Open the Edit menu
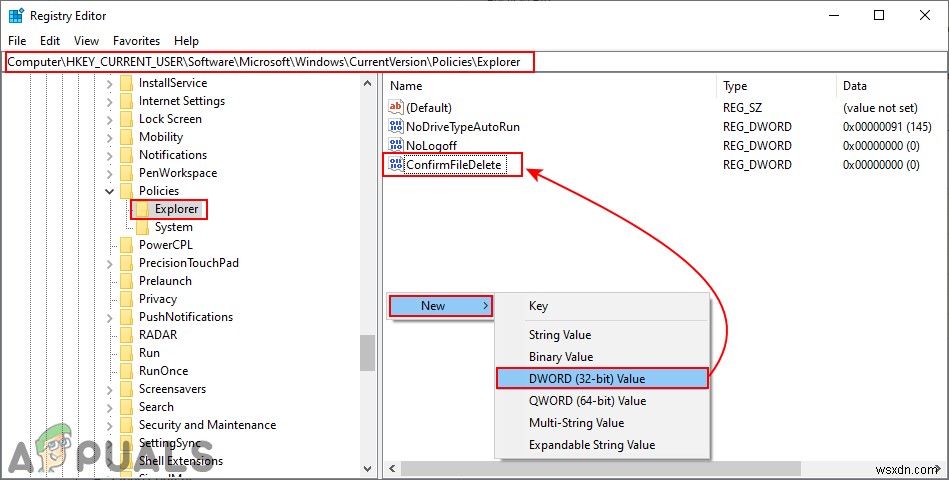 pos(50,41)
